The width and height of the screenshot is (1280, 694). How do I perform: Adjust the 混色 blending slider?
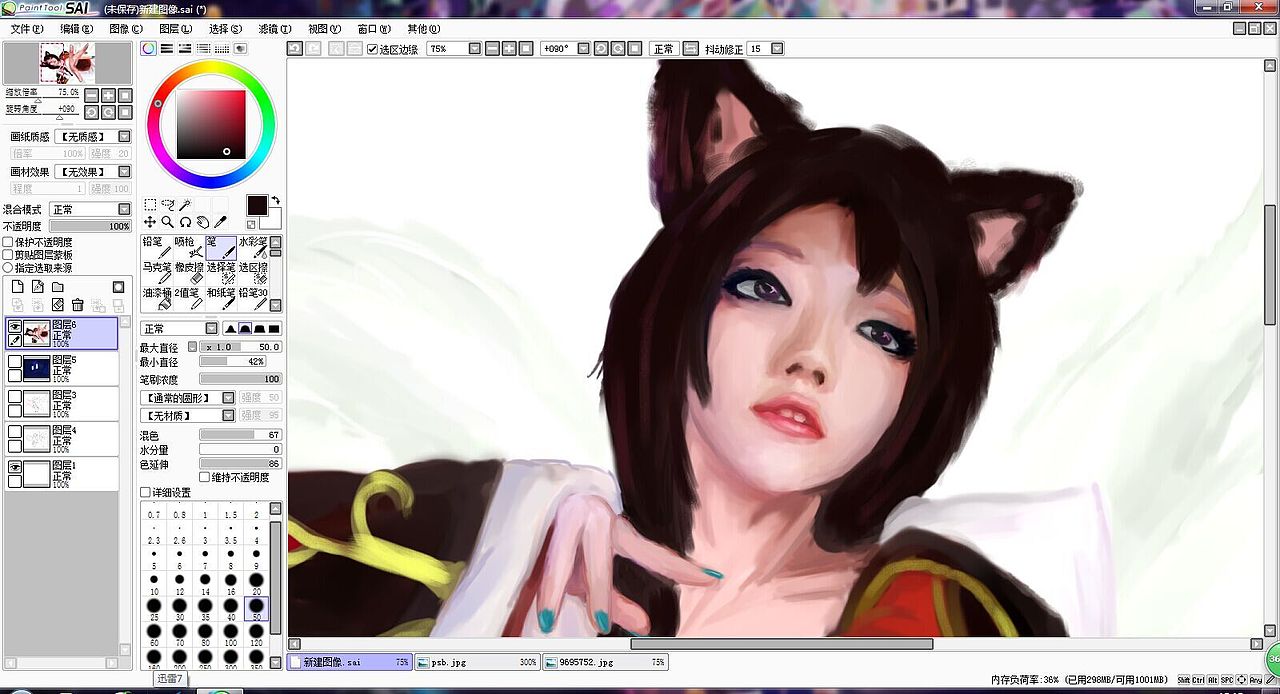(240, 434)
